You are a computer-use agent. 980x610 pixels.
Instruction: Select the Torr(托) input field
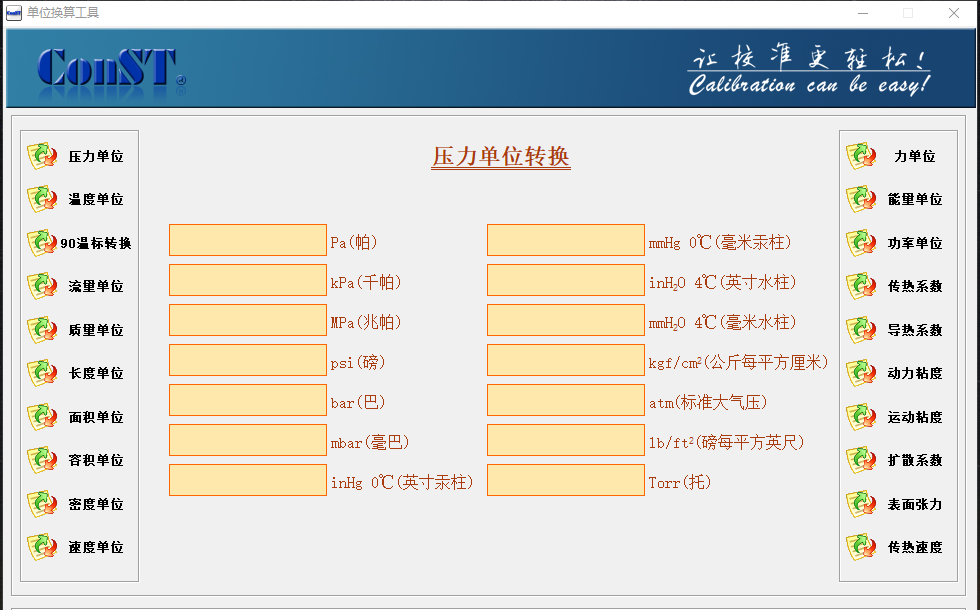tap(566, 480)
